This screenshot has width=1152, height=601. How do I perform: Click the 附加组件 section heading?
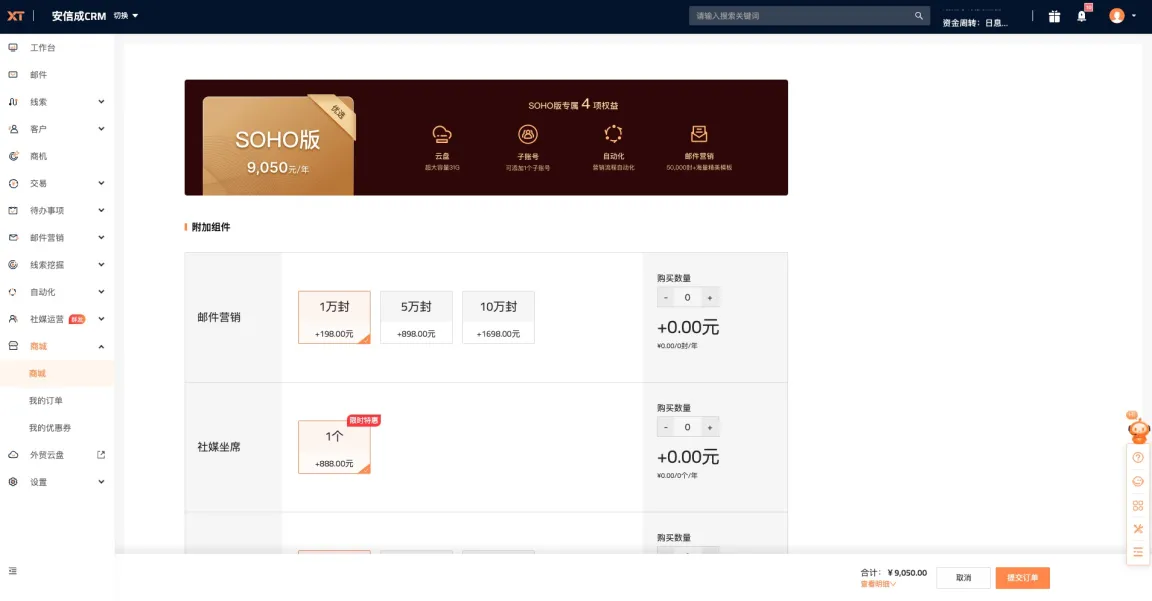(211, 227)
